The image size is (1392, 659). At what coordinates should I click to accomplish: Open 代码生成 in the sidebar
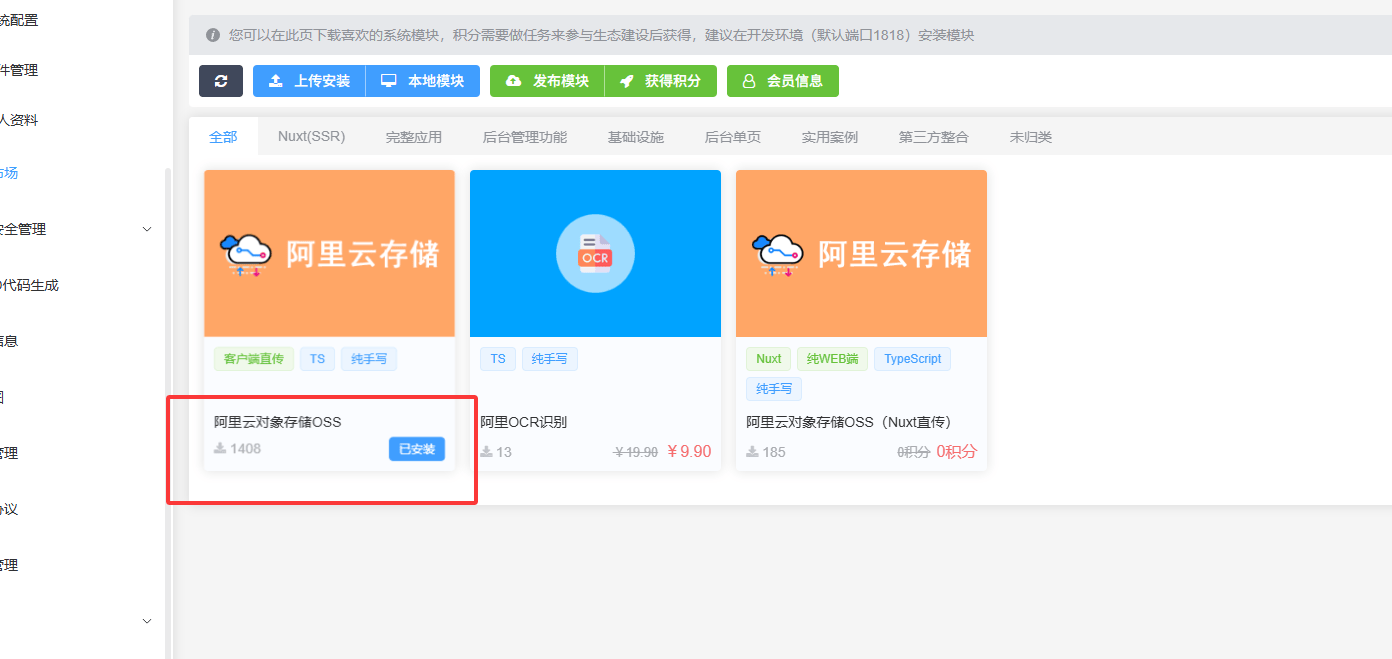point(30,285)
